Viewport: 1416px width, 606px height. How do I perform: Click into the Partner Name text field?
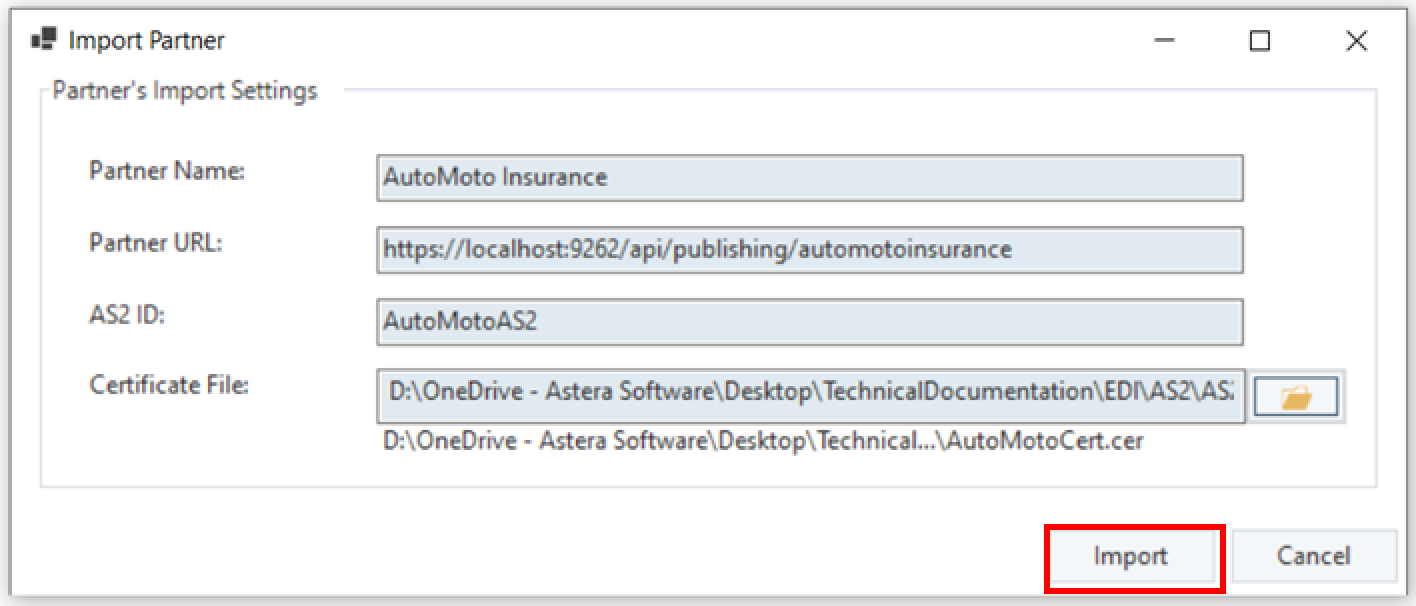click(x=809, y=178)
